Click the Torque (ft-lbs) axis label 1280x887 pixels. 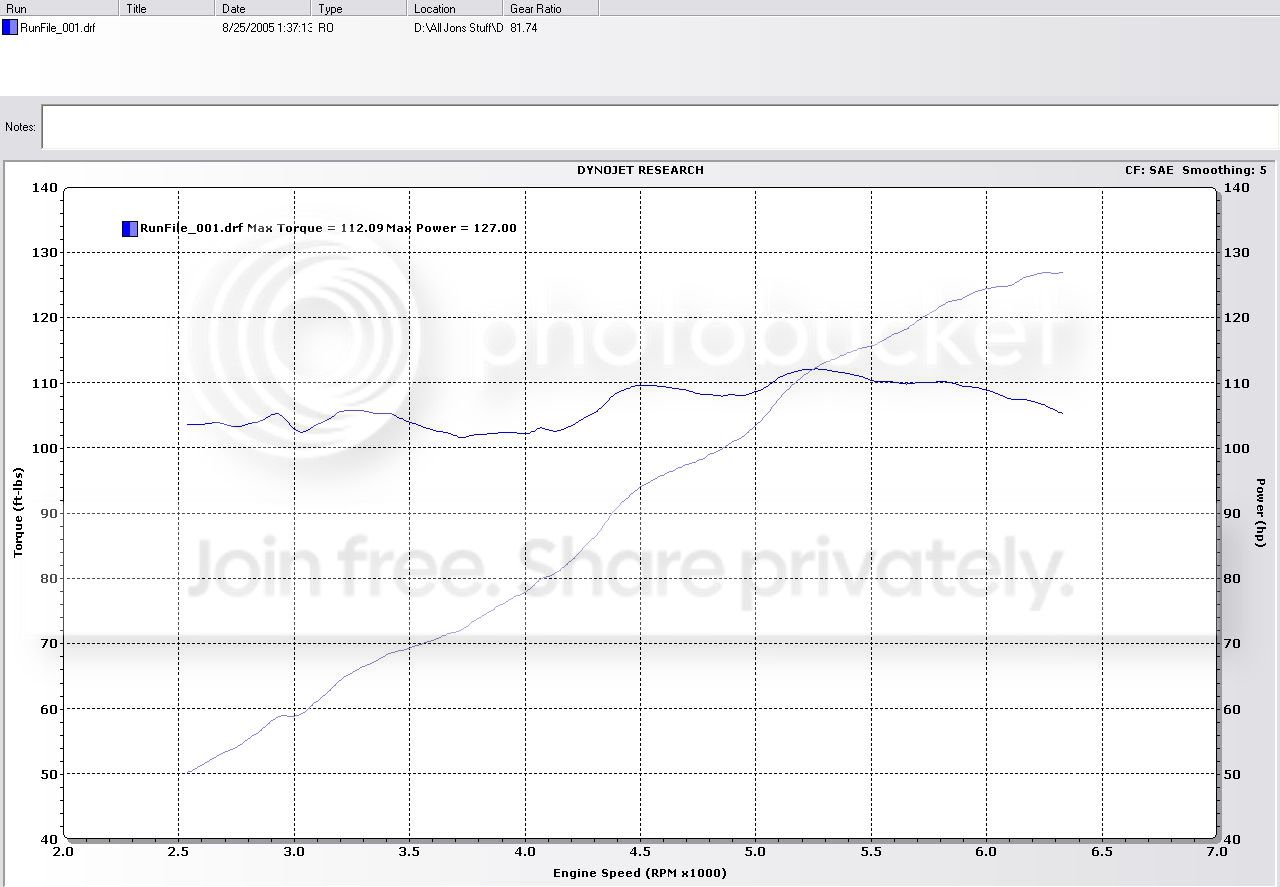tap(18, 510)
